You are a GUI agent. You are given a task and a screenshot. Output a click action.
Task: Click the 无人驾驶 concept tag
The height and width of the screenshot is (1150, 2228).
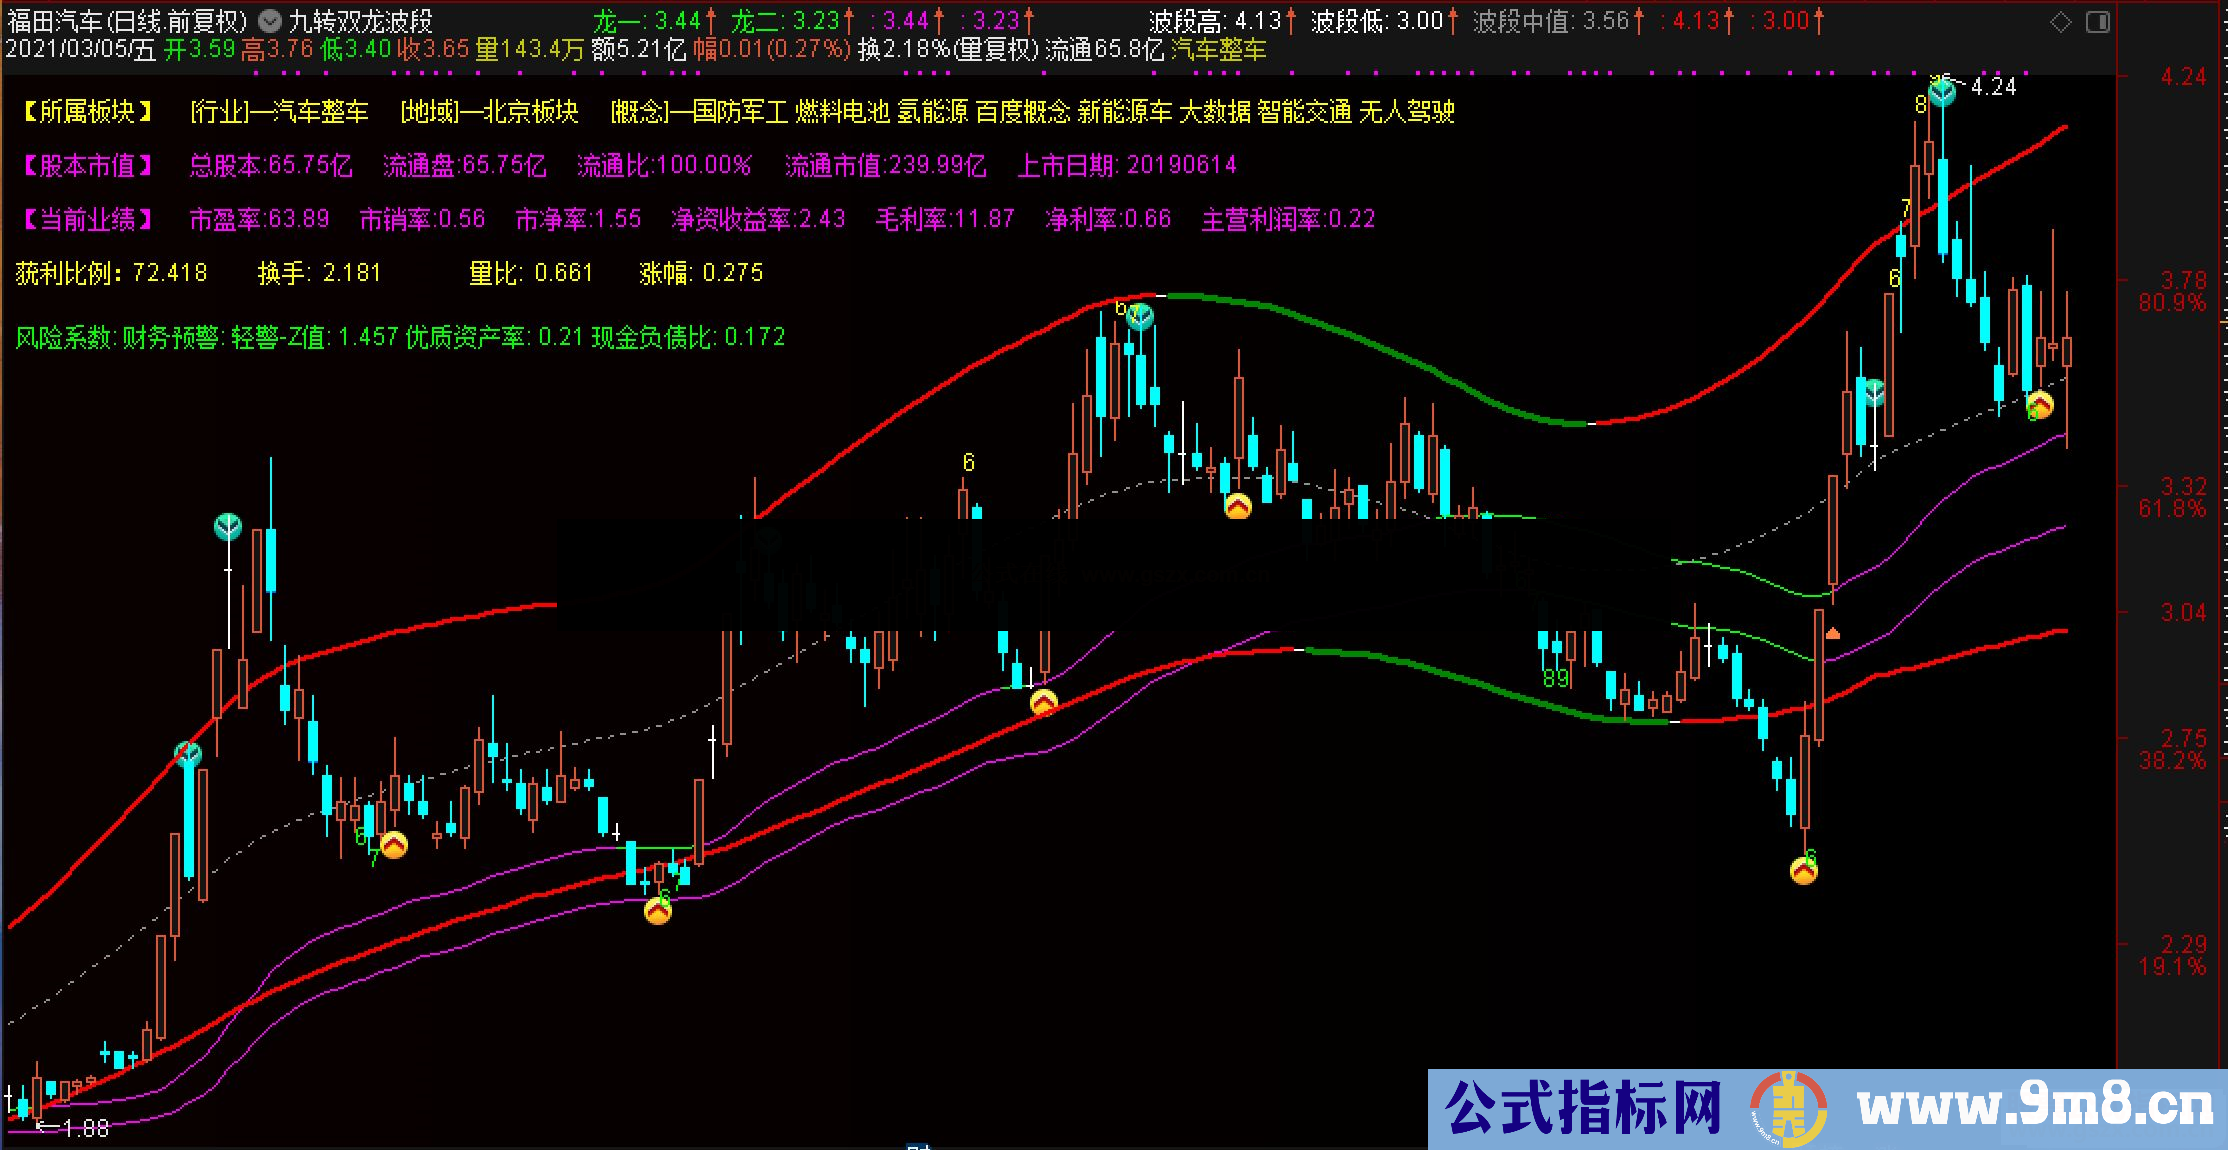[x=1410, y=113]
